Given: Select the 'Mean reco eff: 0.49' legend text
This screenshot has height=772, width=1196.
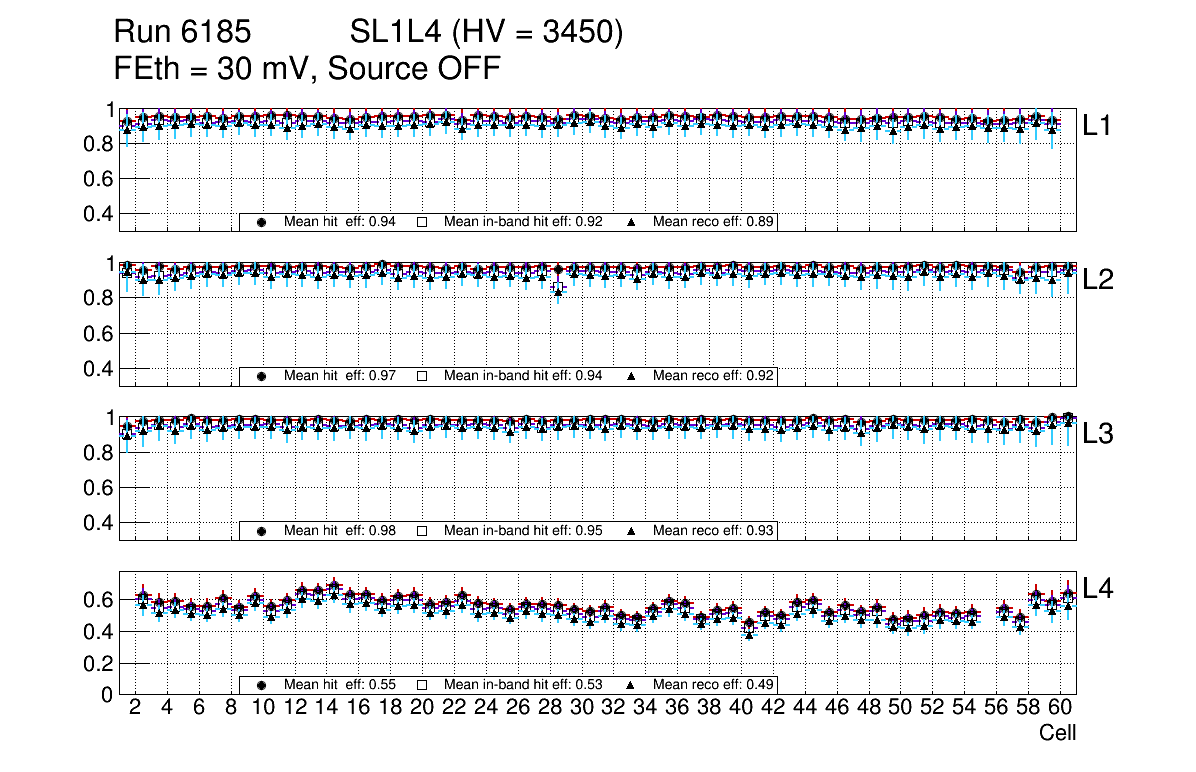Looking at the screenshot, I should [714, 685].
